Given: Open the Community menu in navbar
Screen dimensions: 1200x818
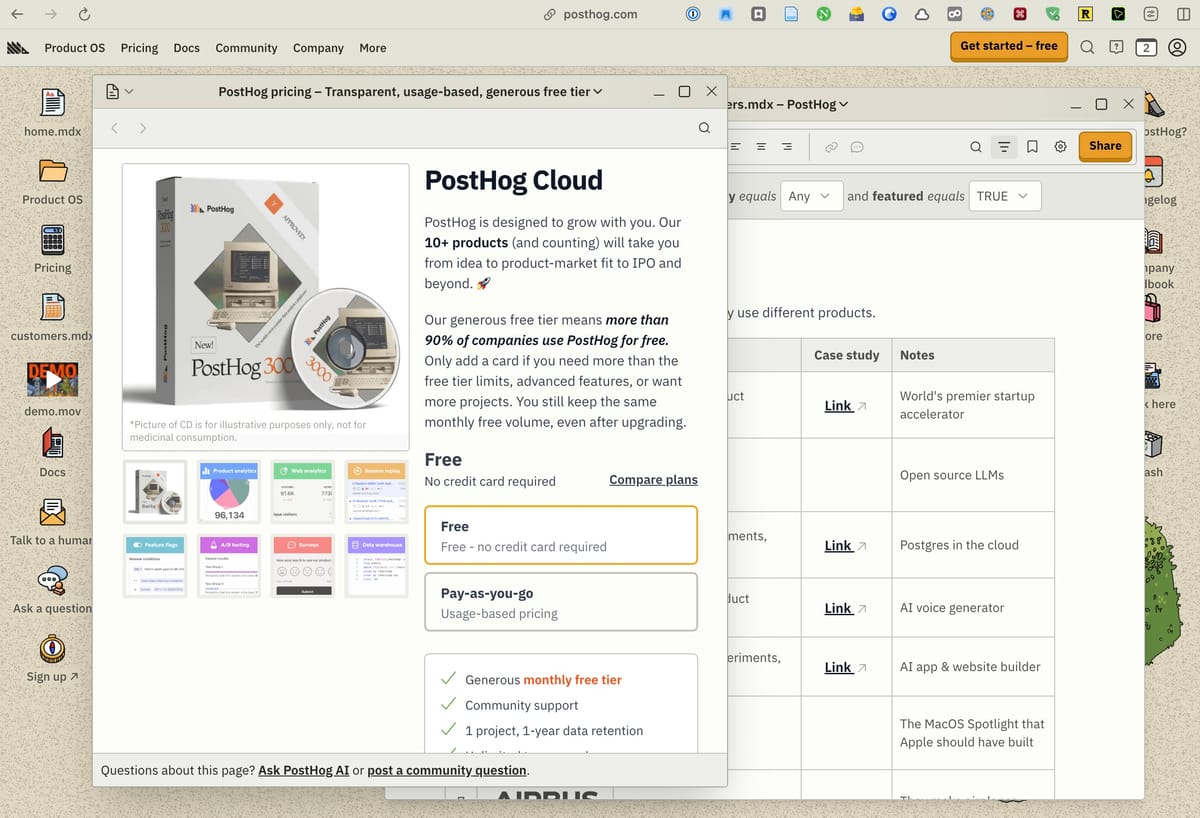Looking at the screenshot, I should tap(246, 48).
